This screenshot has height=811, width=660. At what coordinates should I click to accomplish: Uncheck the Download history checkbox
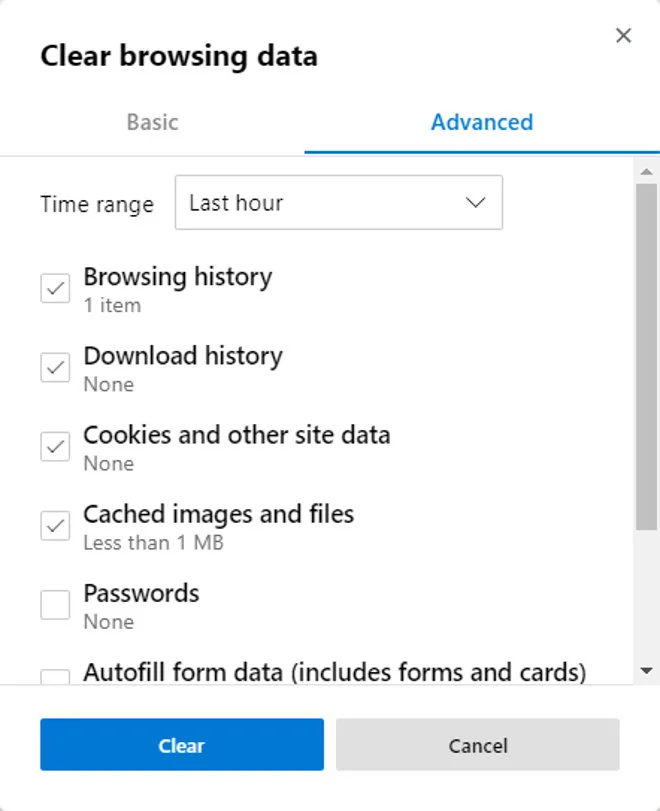pos(55,368)
